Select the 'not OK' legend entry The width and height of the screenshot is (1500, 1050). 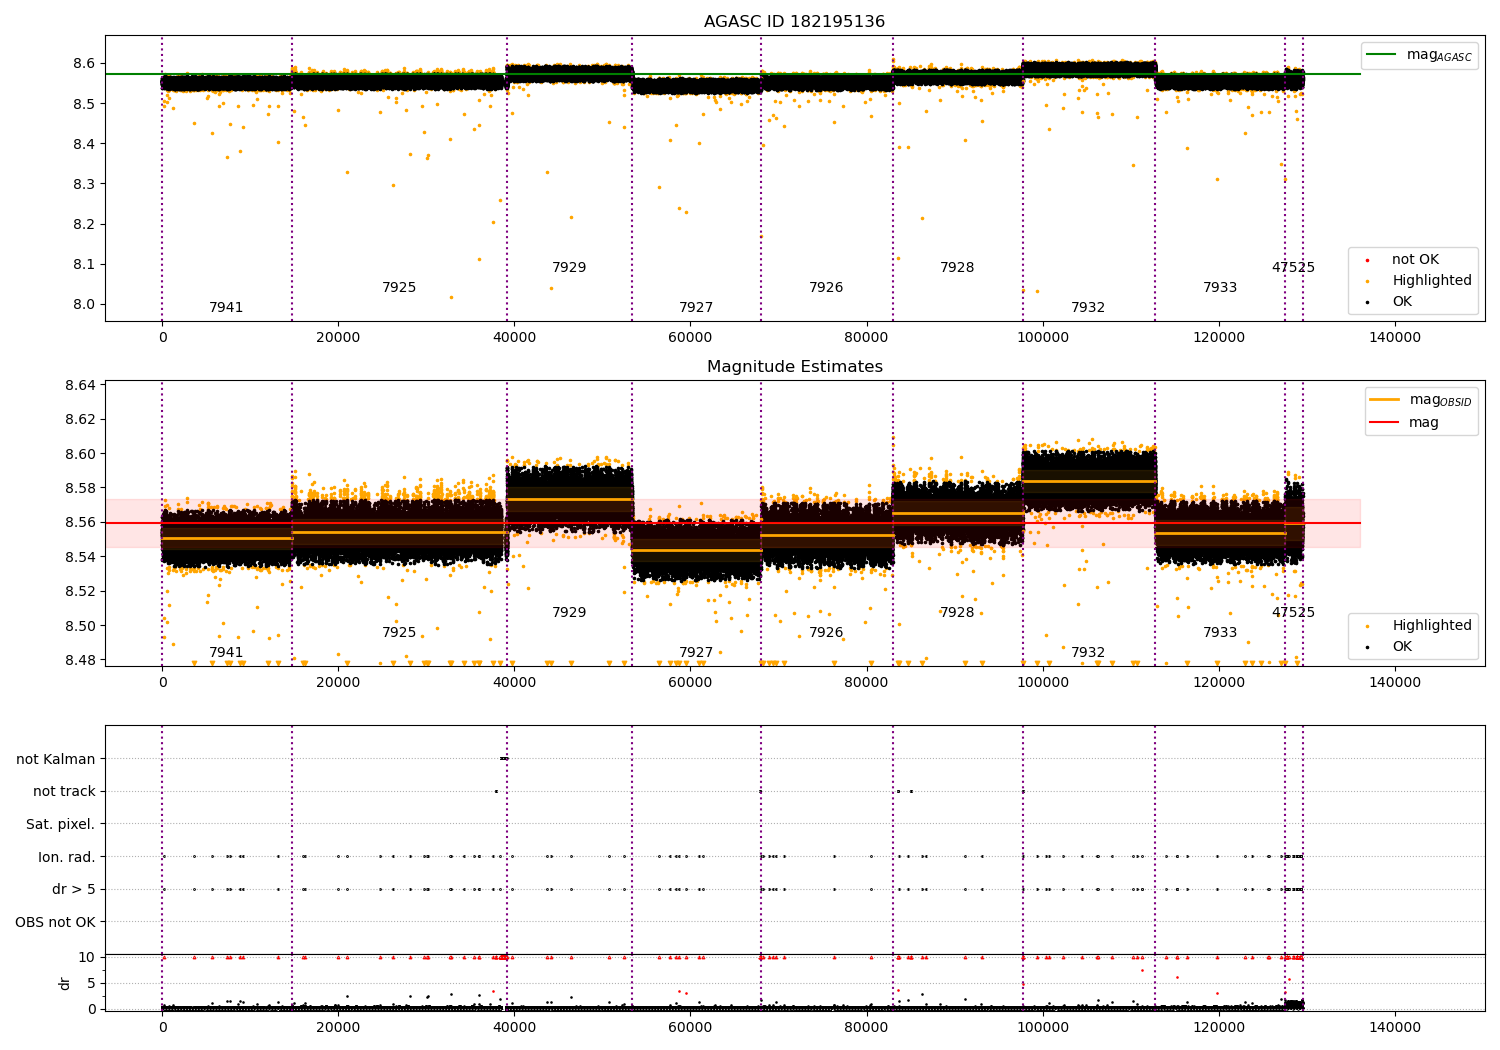[x=1415, y=260]
